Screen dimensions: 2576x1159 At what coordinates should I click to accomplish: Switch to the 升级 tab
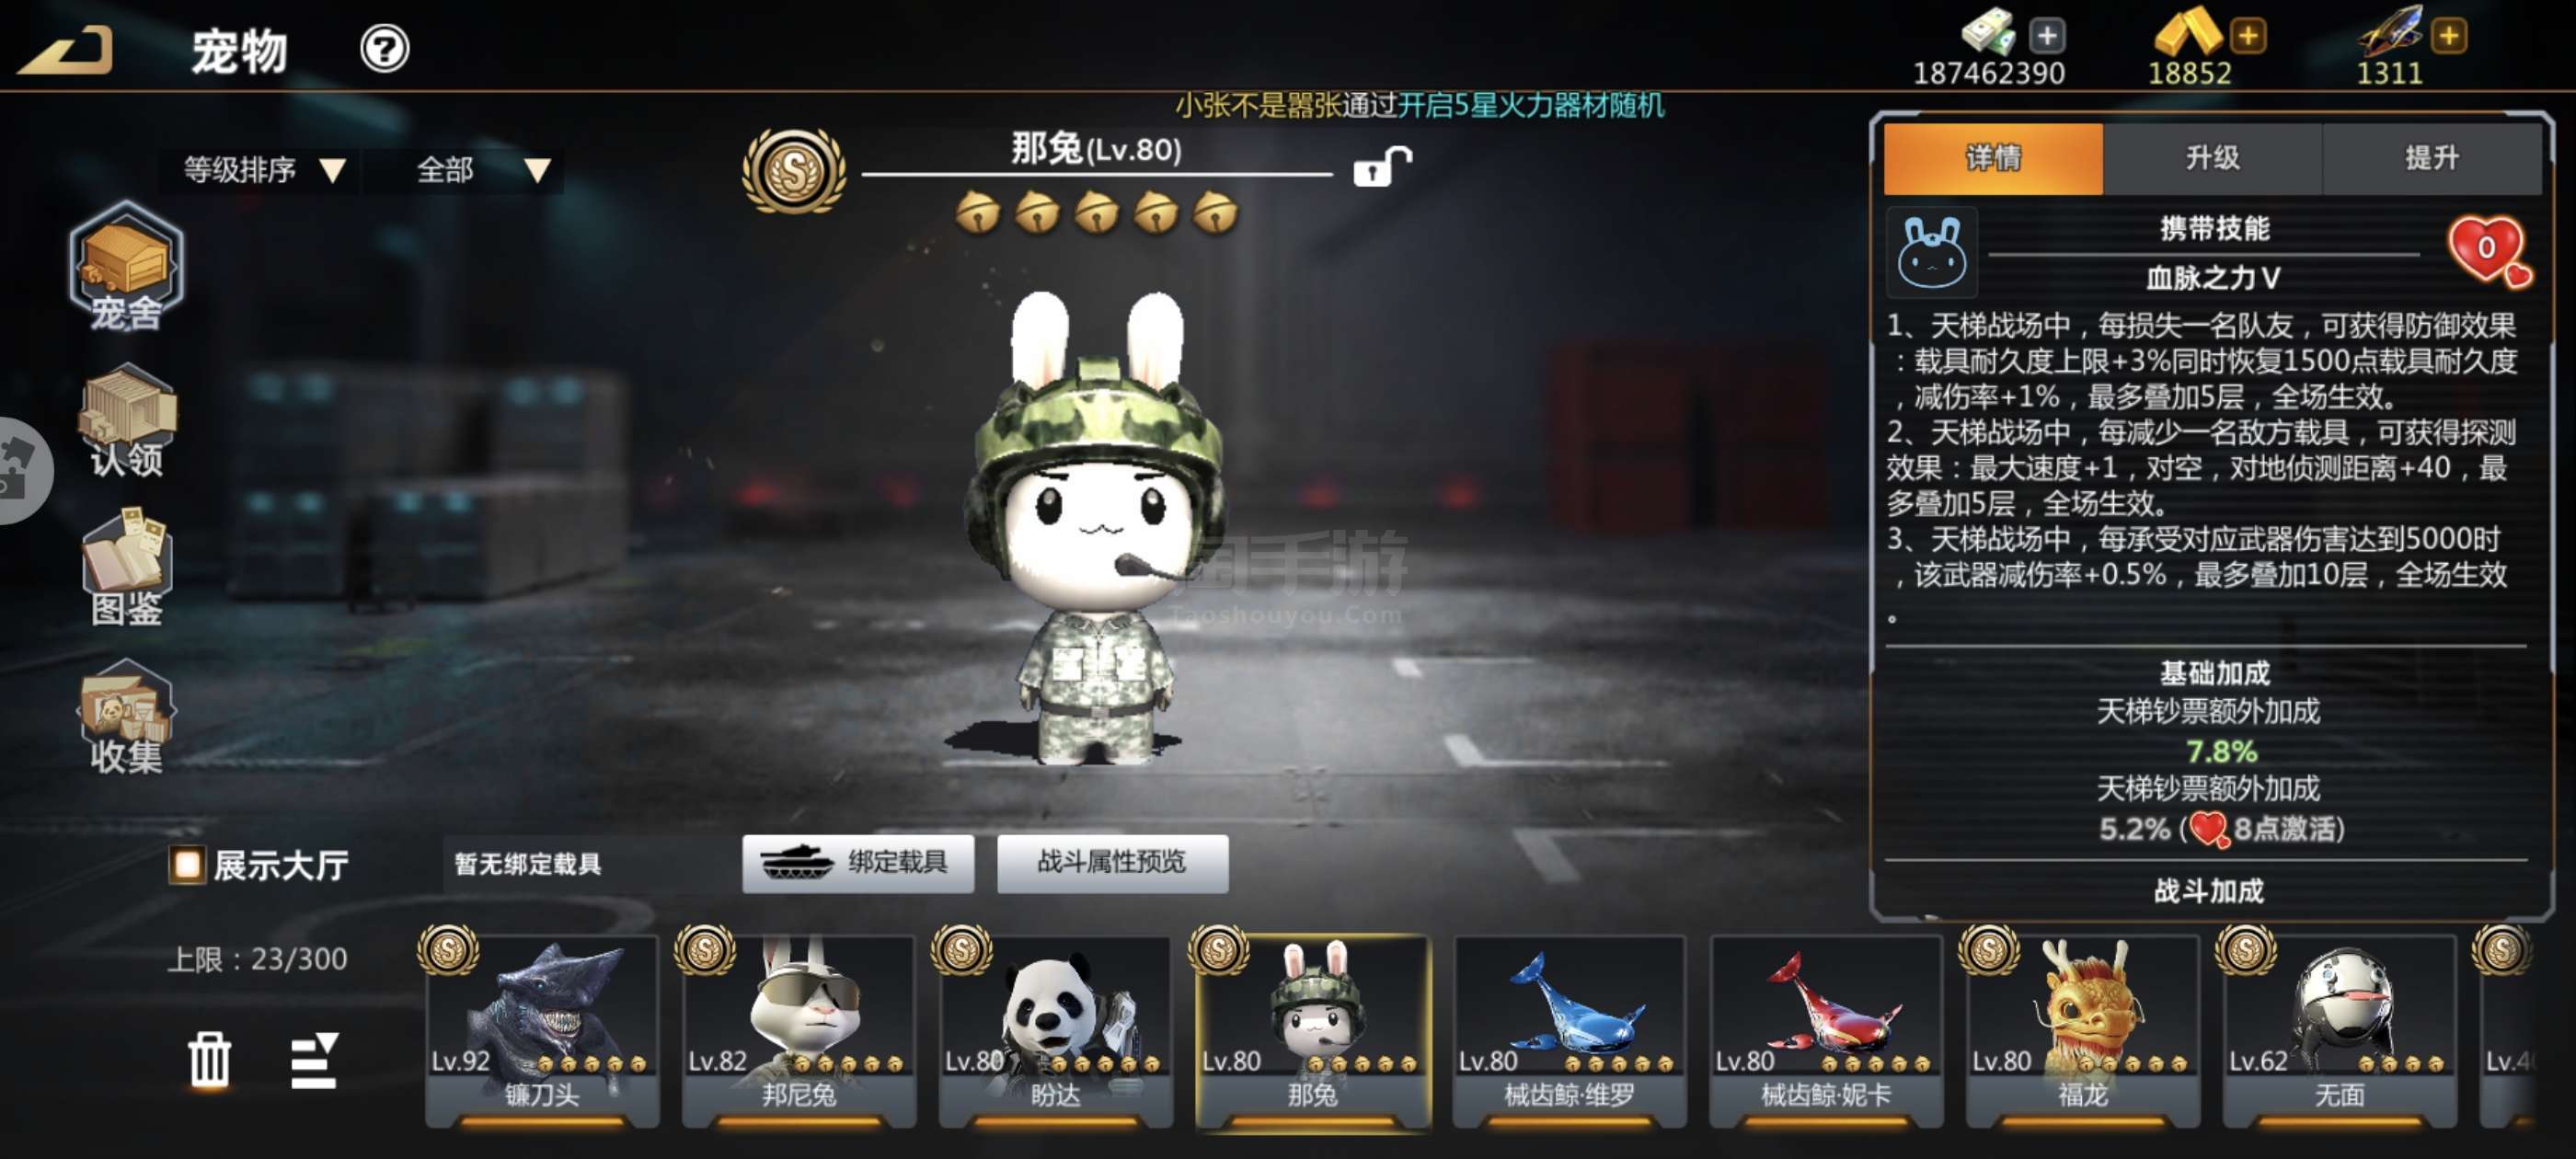pyautogui.click(x=2212, y=159)
